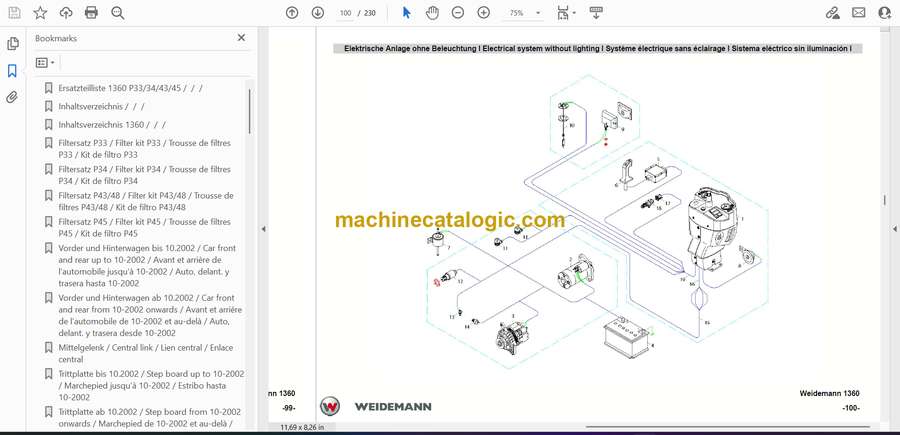Activate the hand pan tool
Image resolution: width=900 pixels, height=435 pixels.
click(432, 13)
